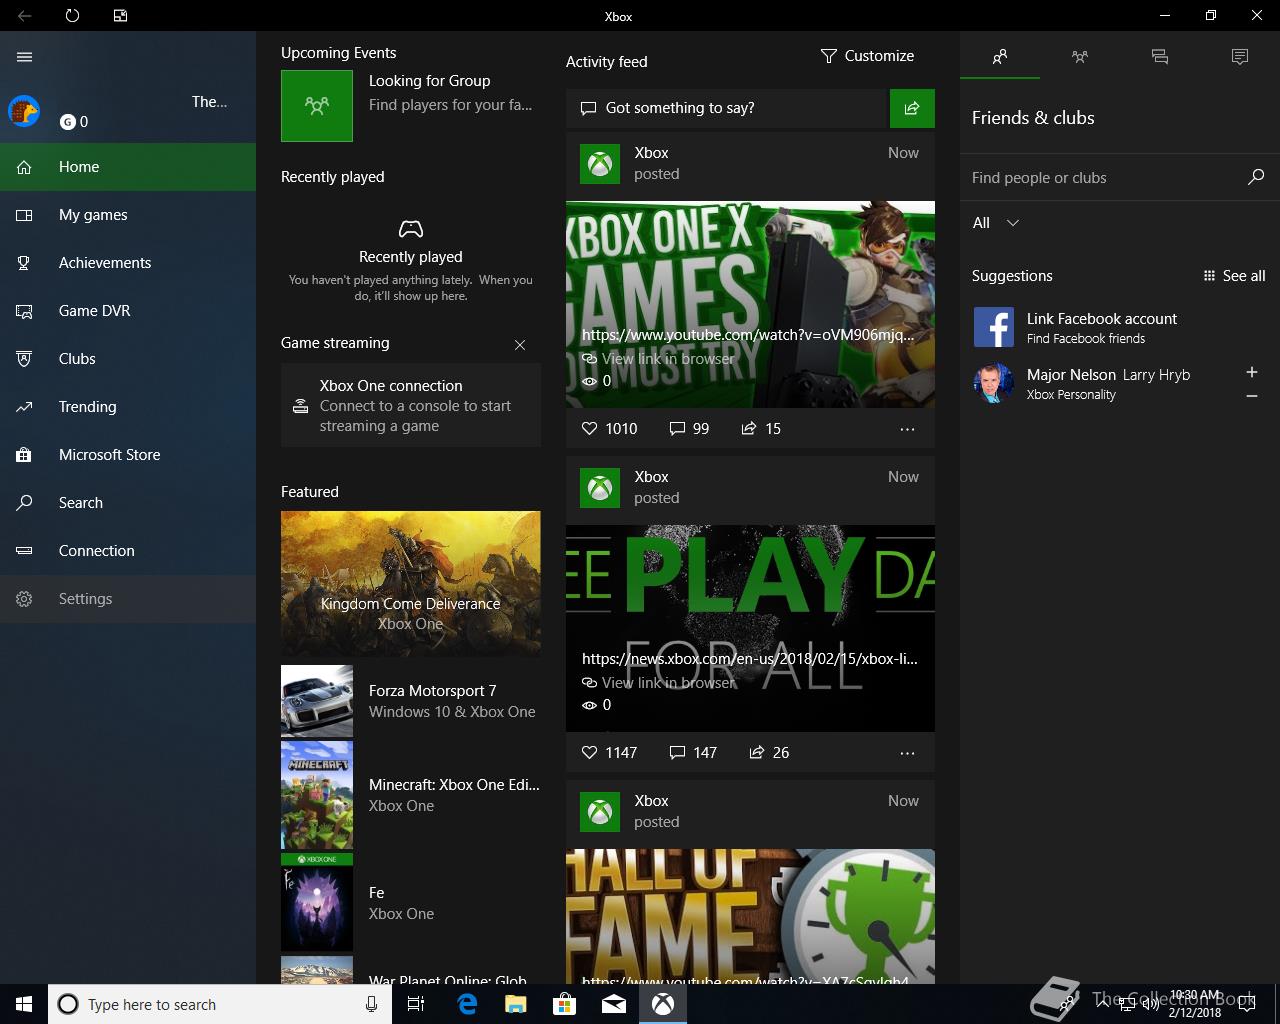Open Connection in sidebar
This screenshot has width=1280, height=1024.
[x=128, y=551]
